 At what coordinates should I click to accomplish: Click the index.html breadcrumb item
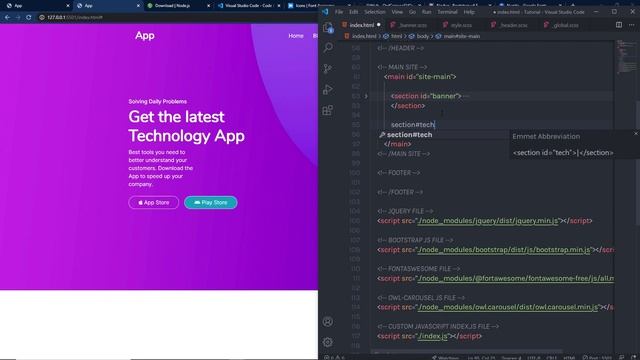(361, 36)
